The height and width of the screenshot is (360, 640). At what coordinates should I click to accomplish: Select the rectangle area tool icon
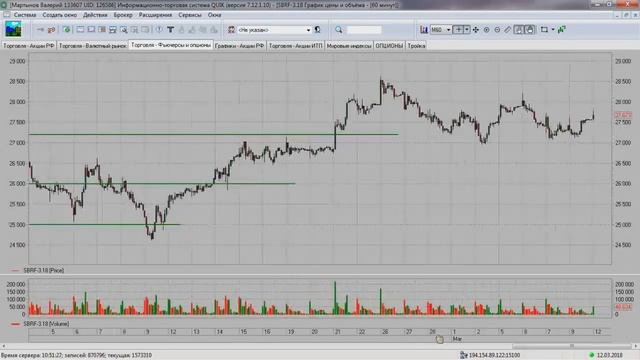tap(544, 30)
